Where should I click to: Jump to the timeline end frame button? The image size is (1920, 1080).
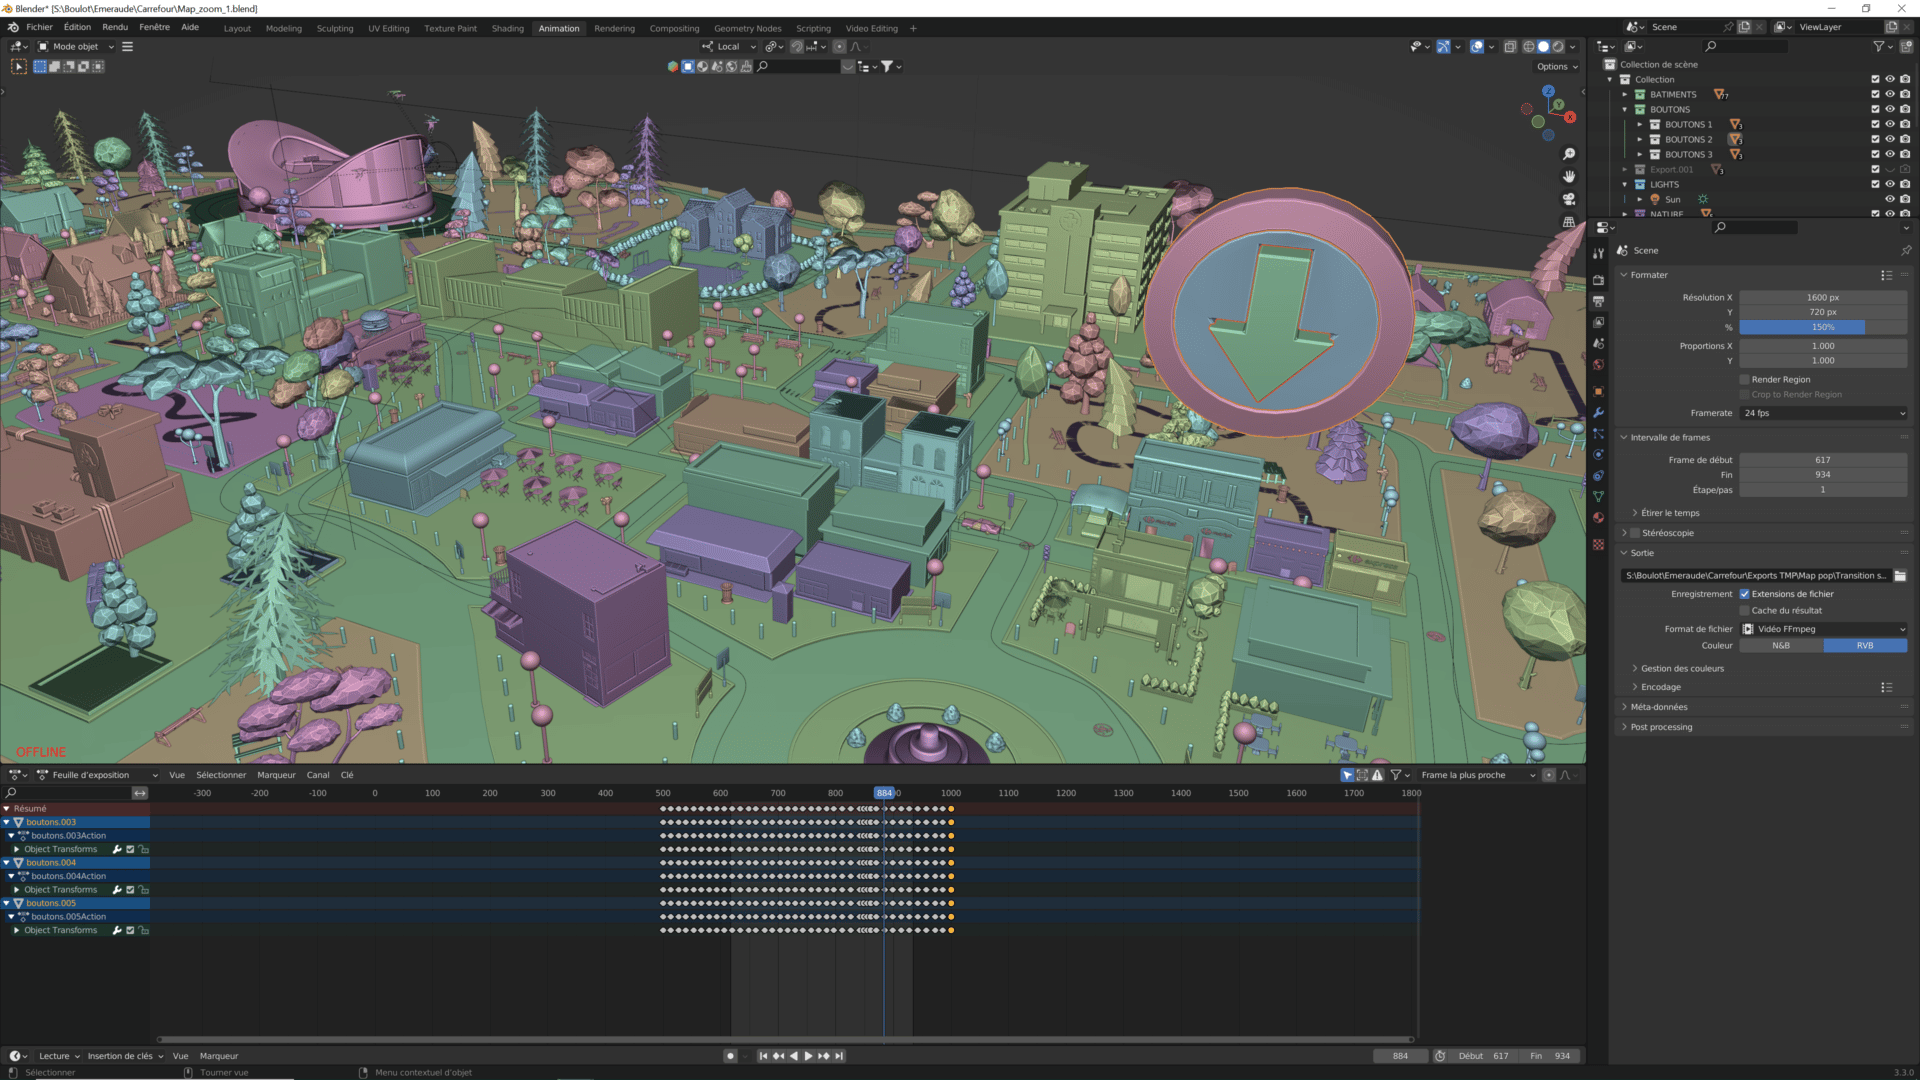coord(839,1056)
